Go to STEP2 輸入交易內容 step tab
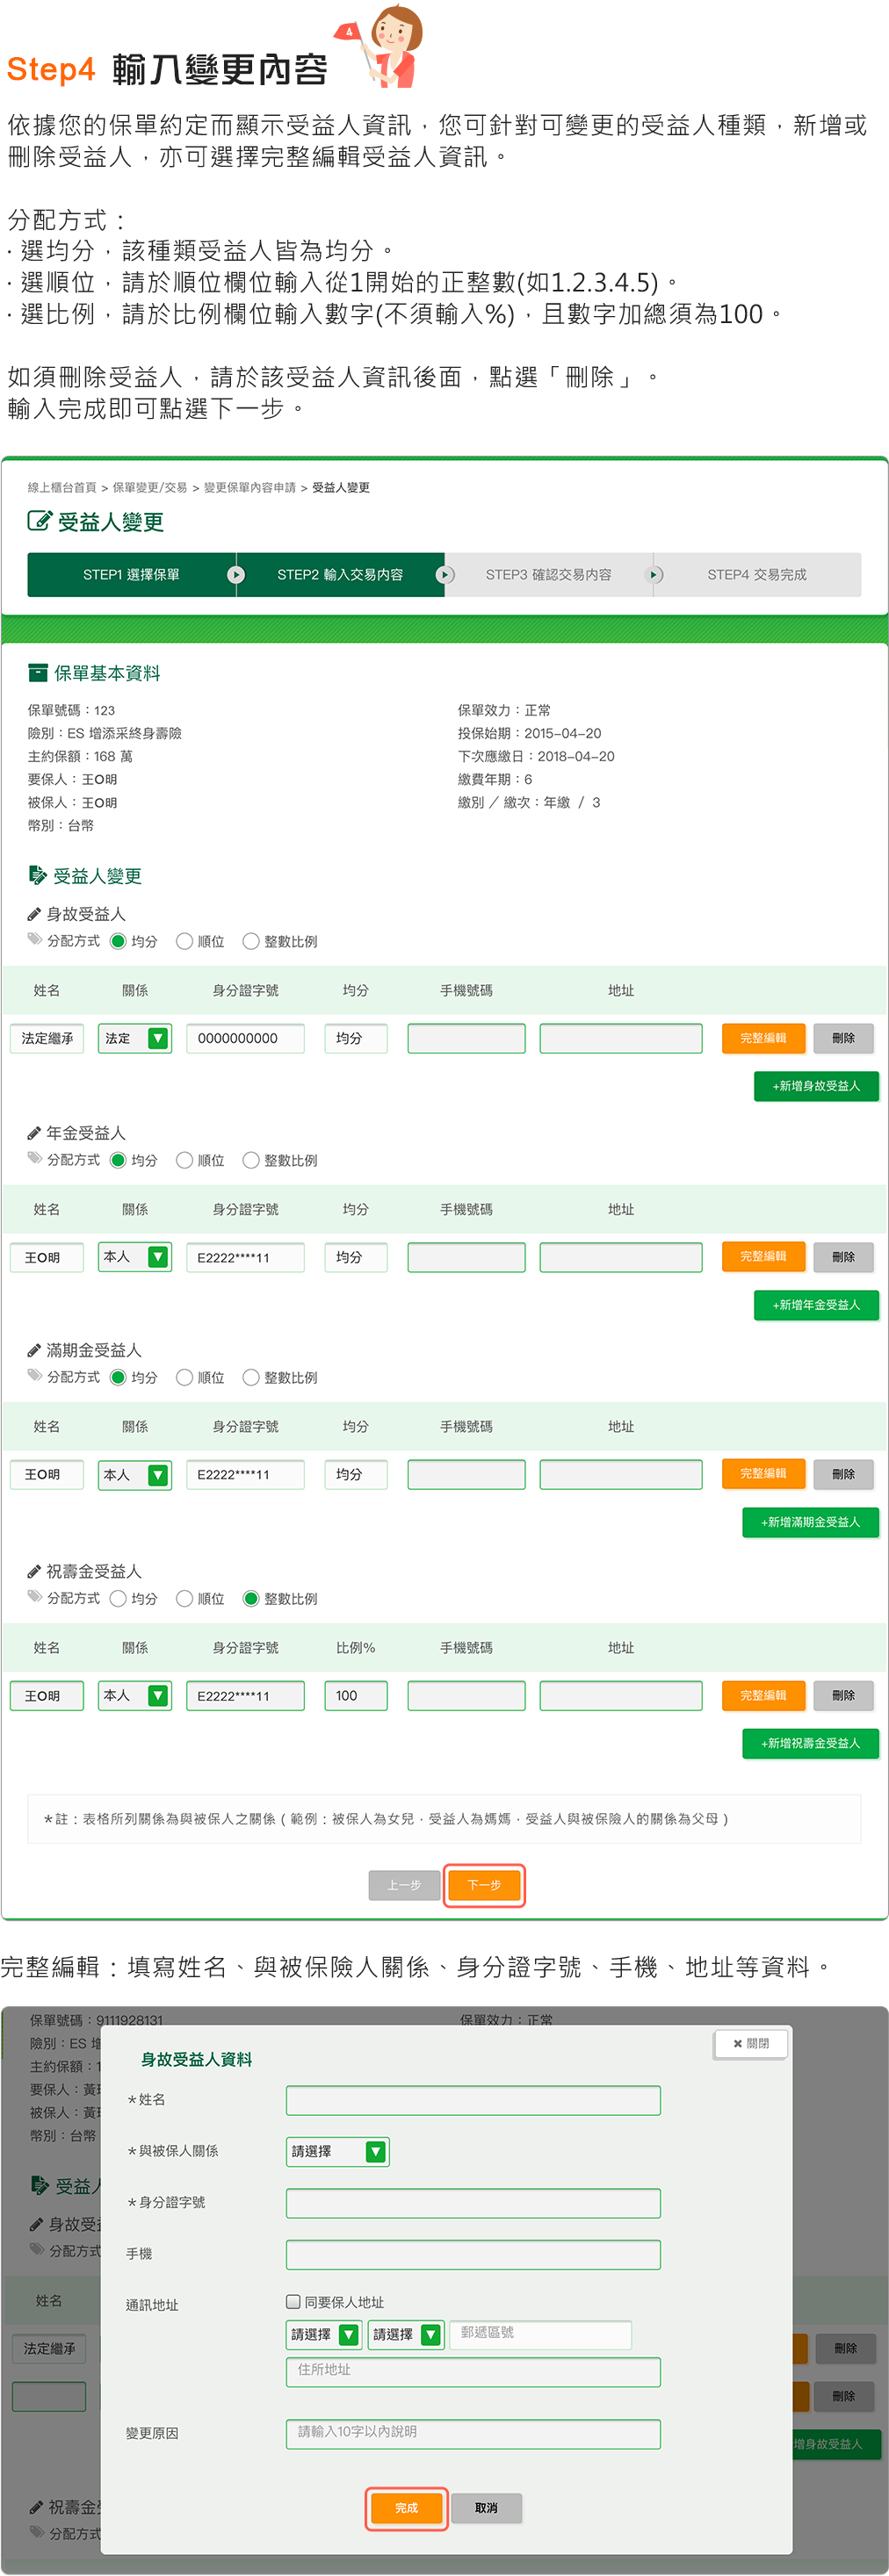The image size is (889, 2576). coord(340,575)
